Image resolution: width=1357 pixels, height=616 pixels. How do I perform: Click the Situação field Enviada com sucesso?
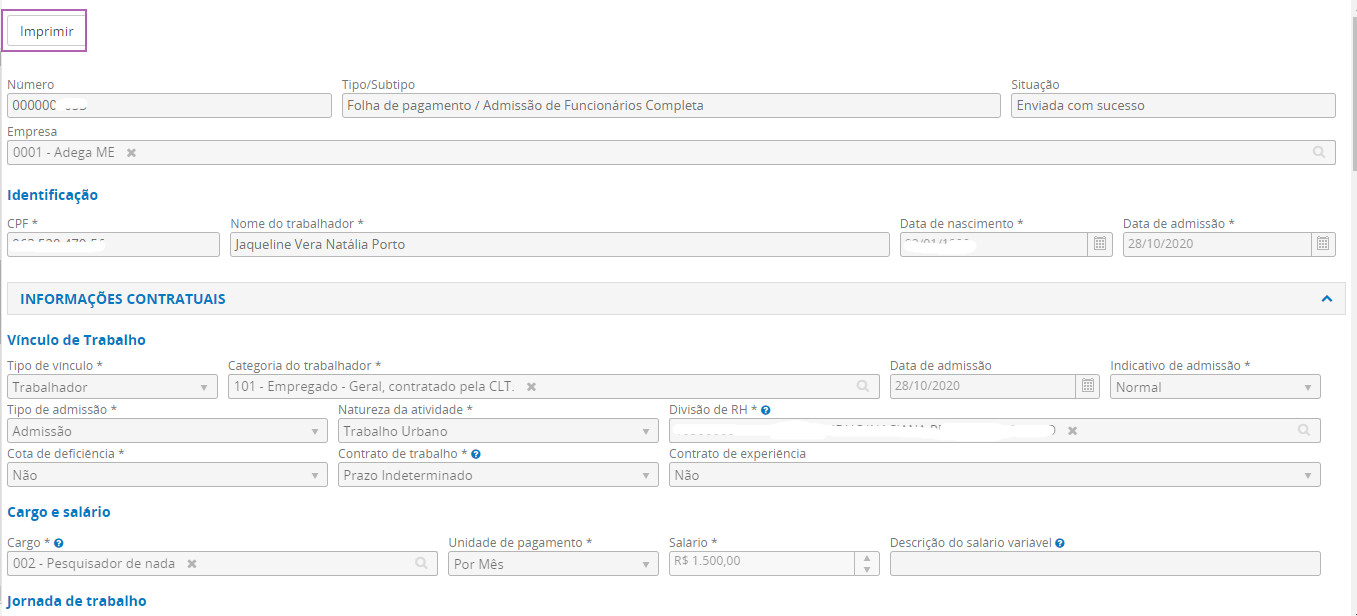click(1173, 105)
